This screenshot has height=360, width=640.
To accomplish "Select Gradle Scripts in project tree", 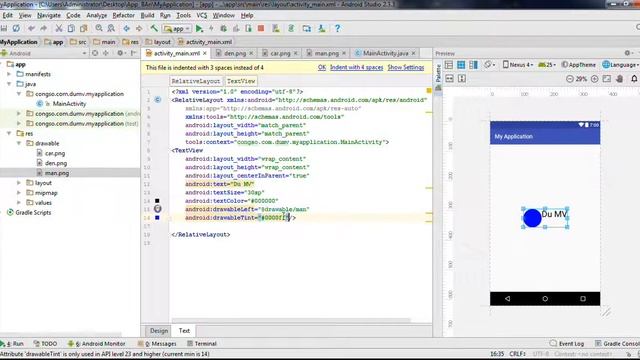I will click(33, 213).
